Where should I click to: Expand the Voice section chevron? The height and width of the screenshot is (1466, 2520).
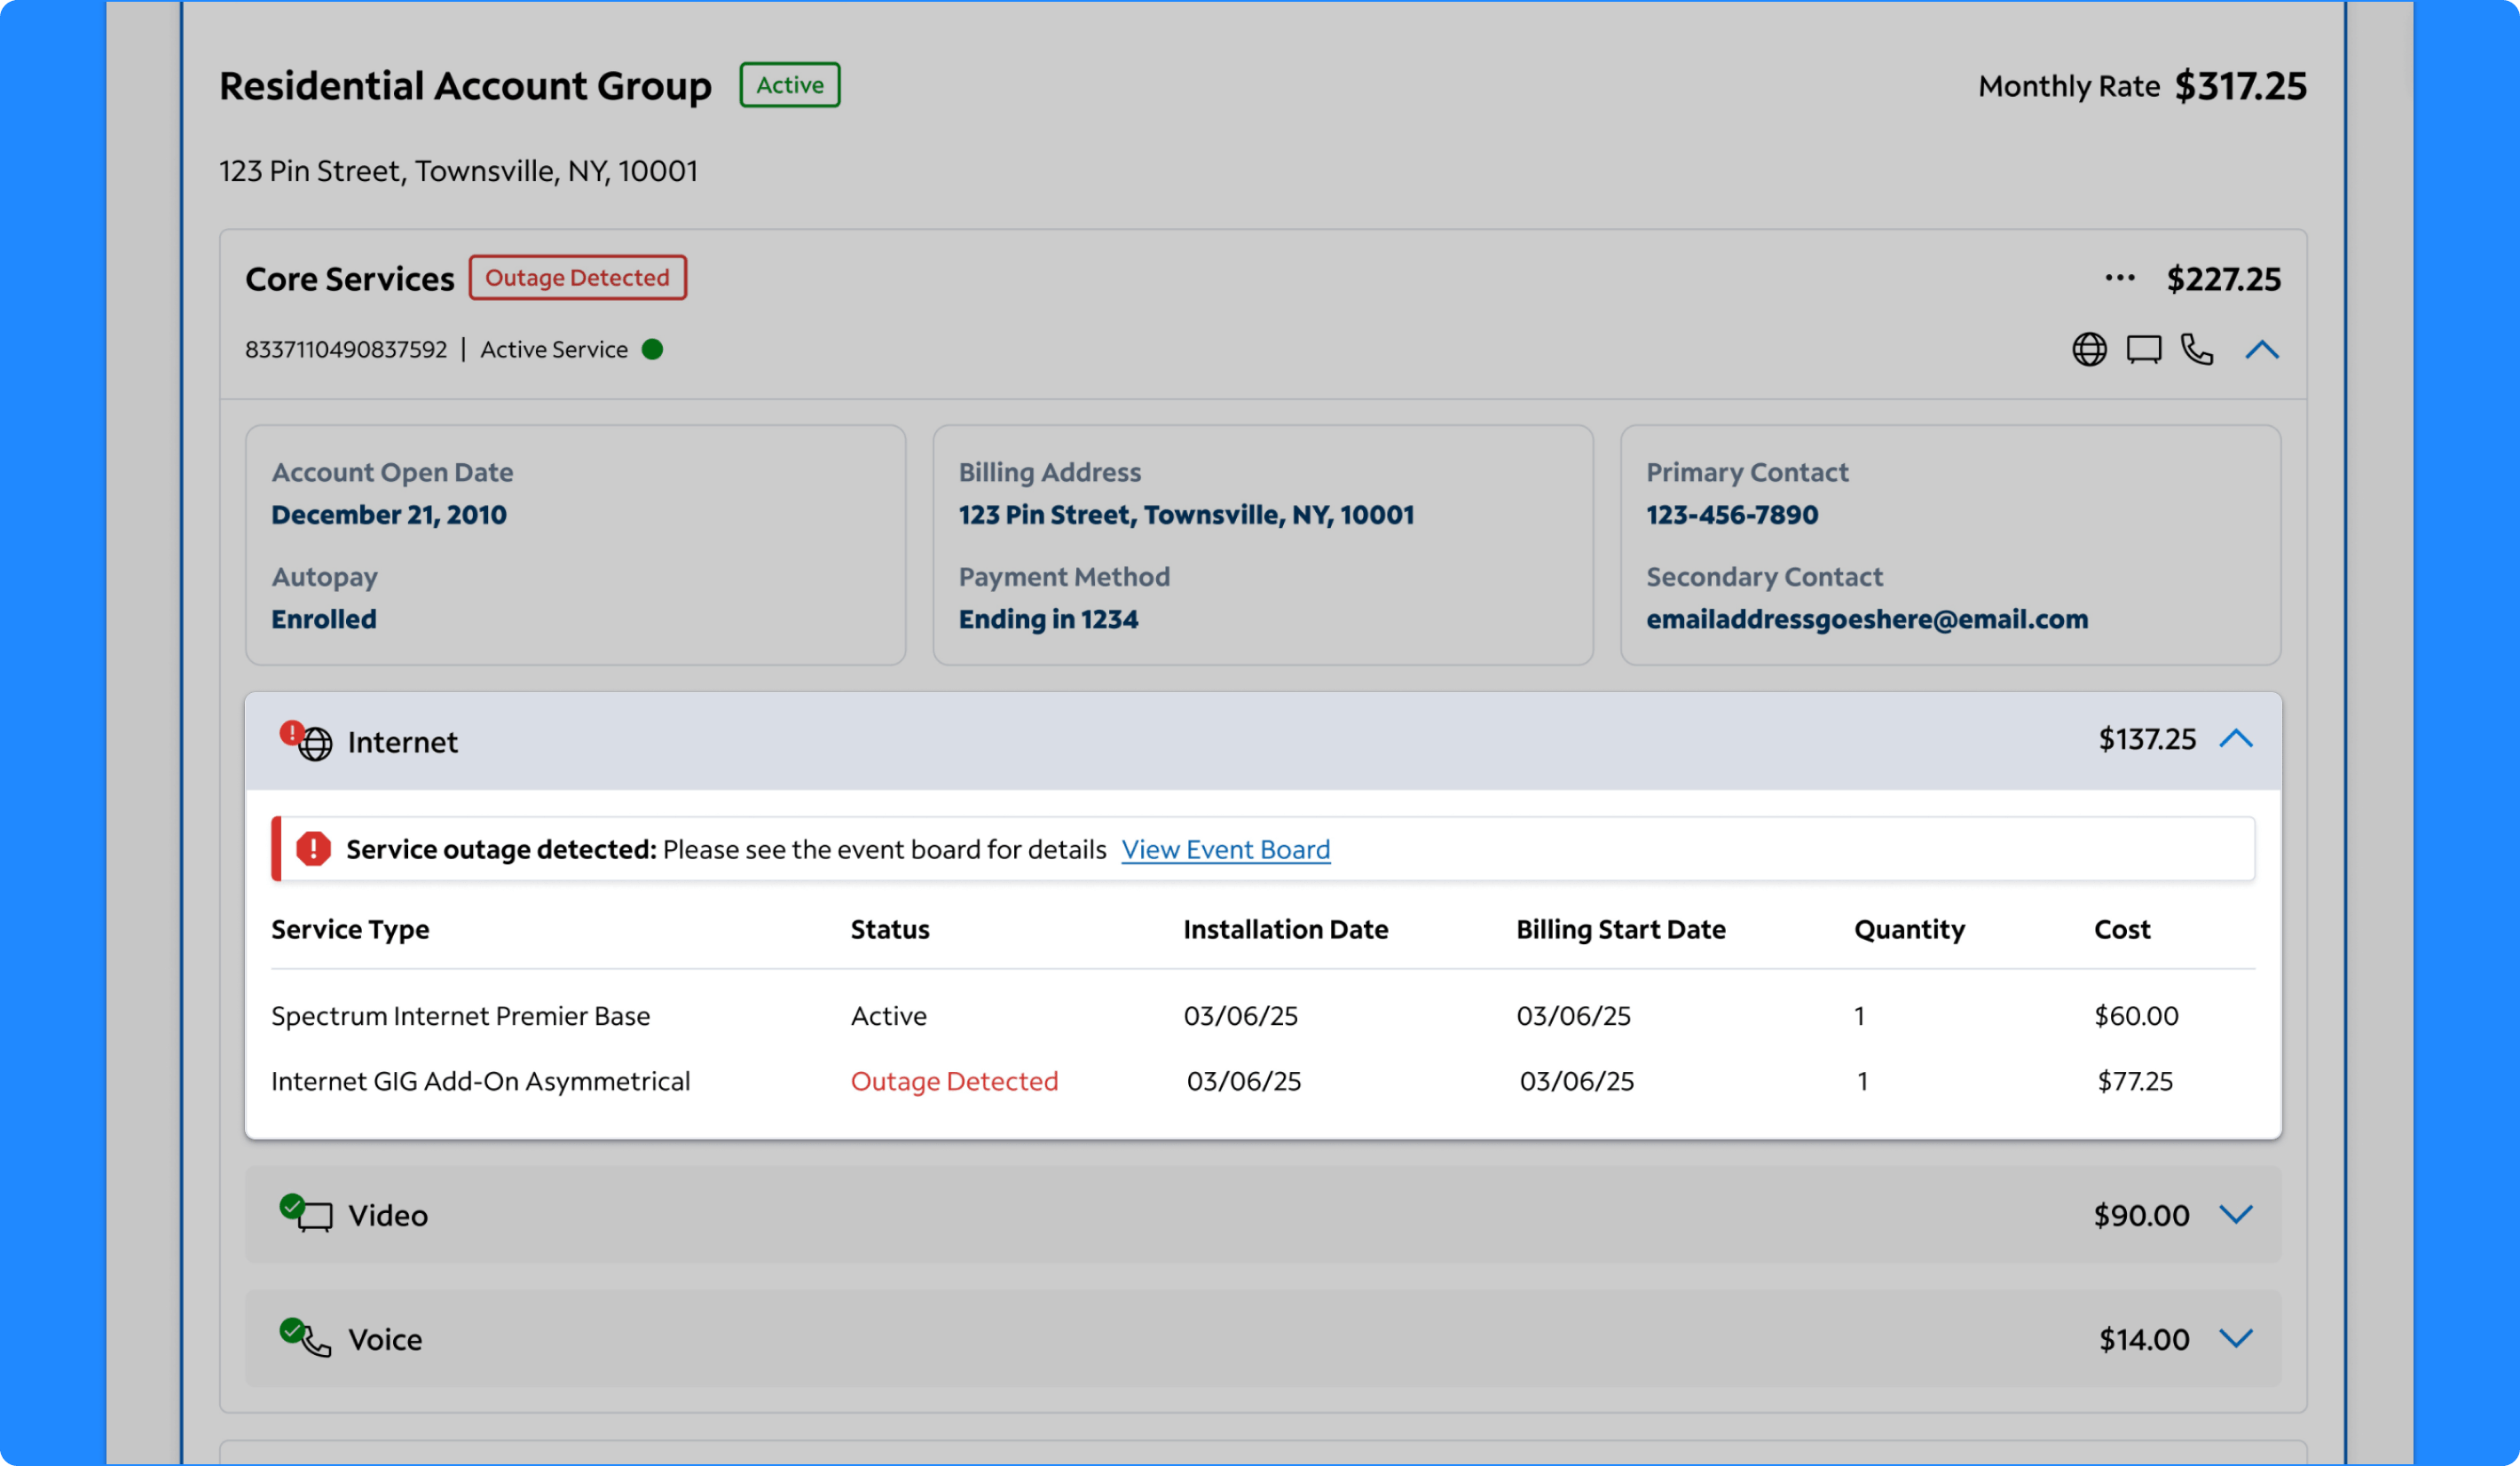tap(2235, 1338)
